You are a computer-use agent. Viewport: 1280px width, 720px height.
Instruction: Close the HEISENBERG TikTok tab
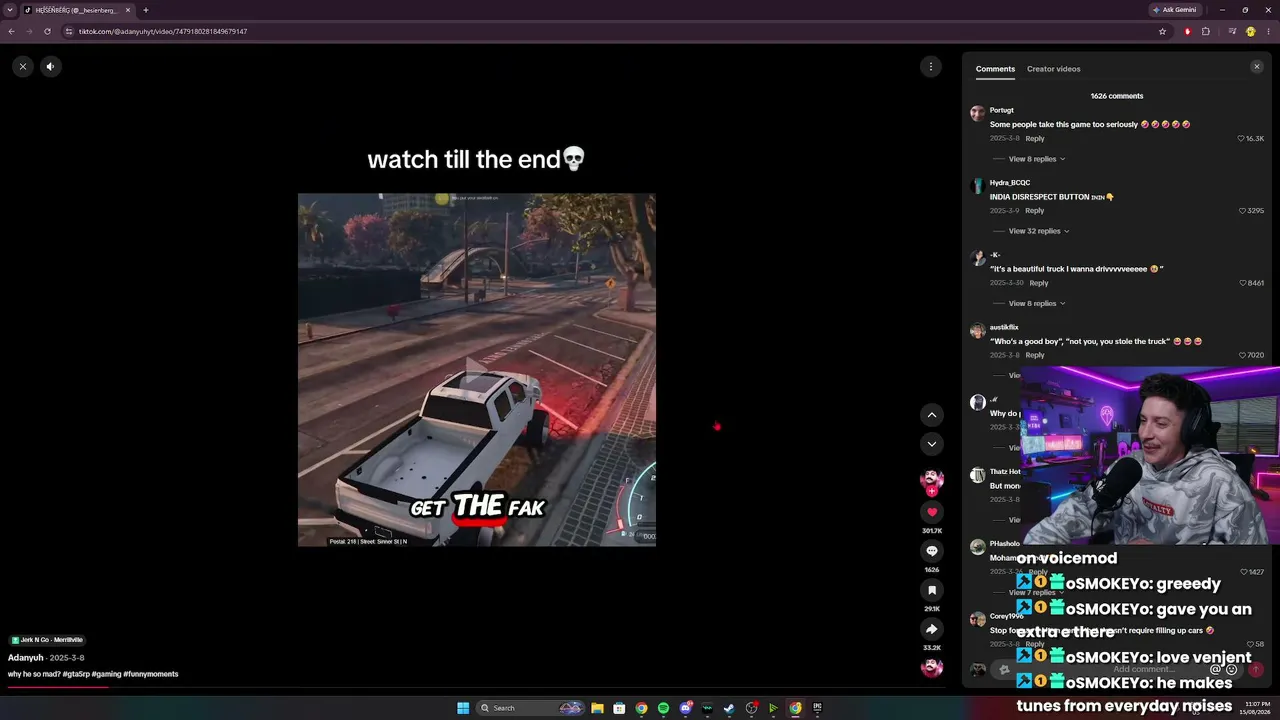tap(128, 10)
